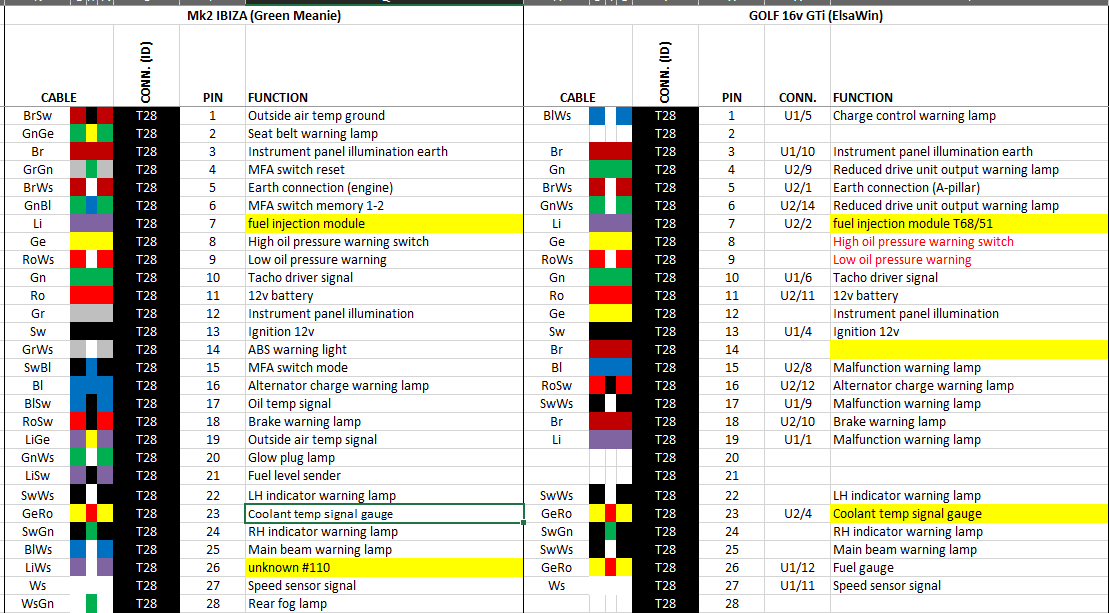Click the "MFA switch memory 1-2" cell
The height and width of the screenshot is (613, 1109).
click(x=384, y=206)
